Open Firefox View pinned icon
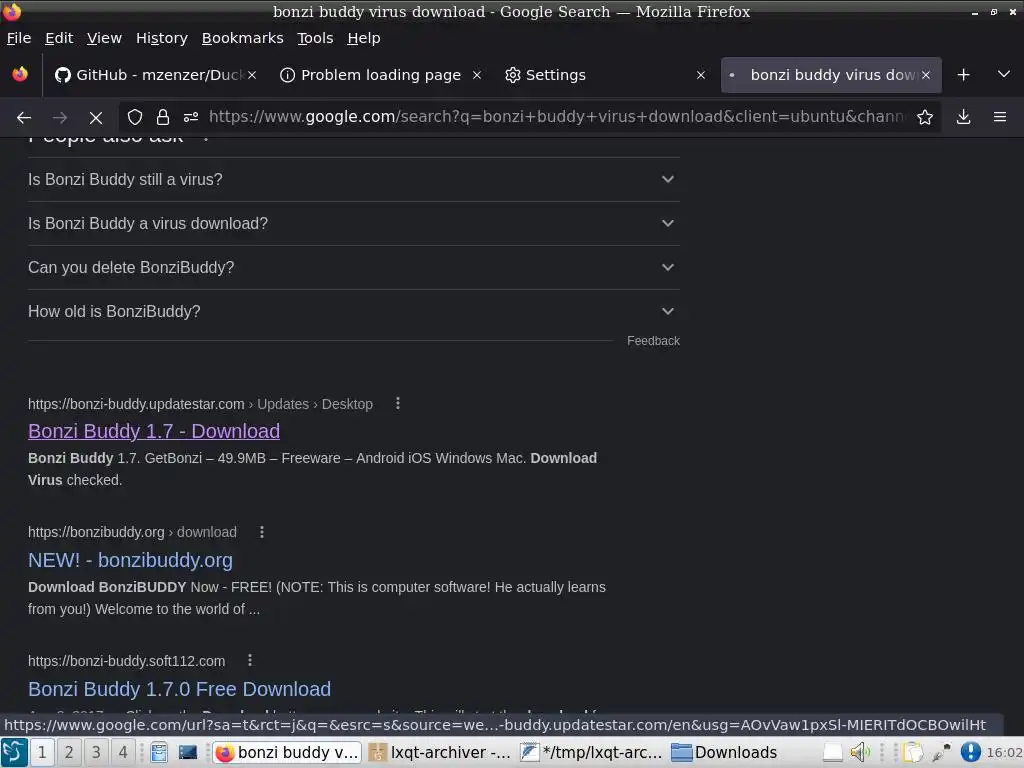The image size is (1024, 768). click(x=20, y=74)
